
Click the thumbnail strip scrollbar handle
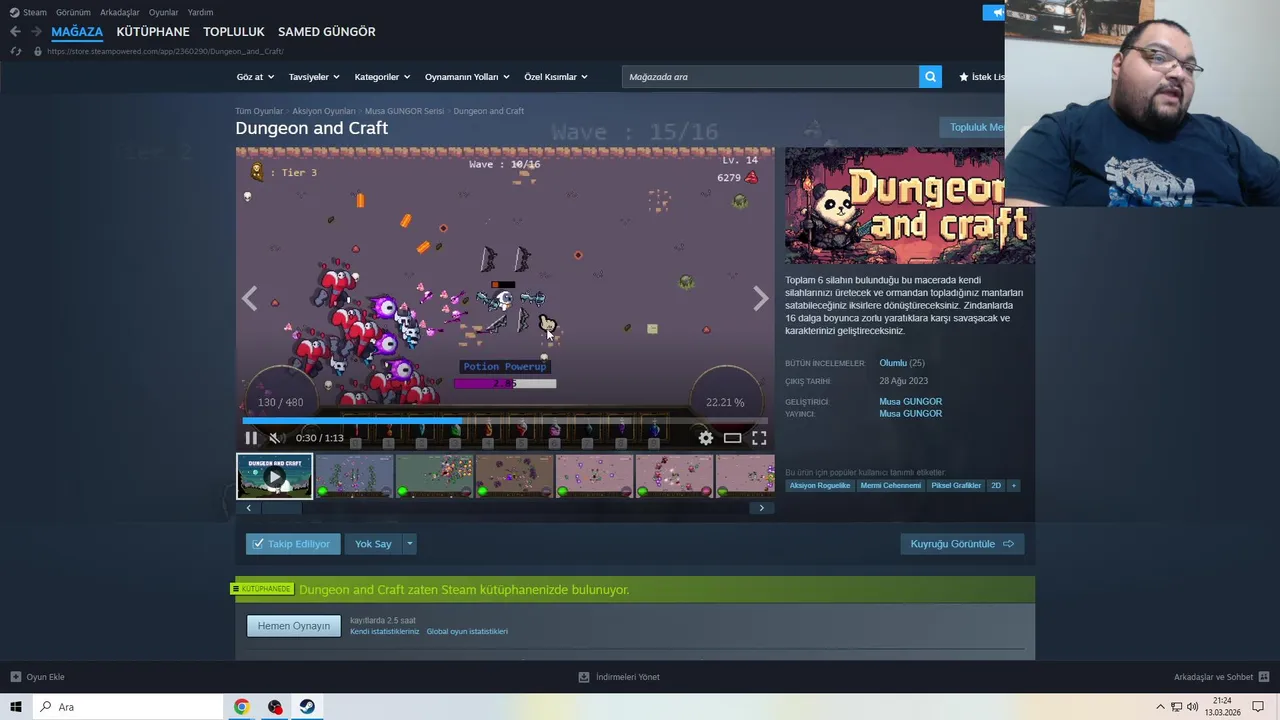(x=281, y=508)
